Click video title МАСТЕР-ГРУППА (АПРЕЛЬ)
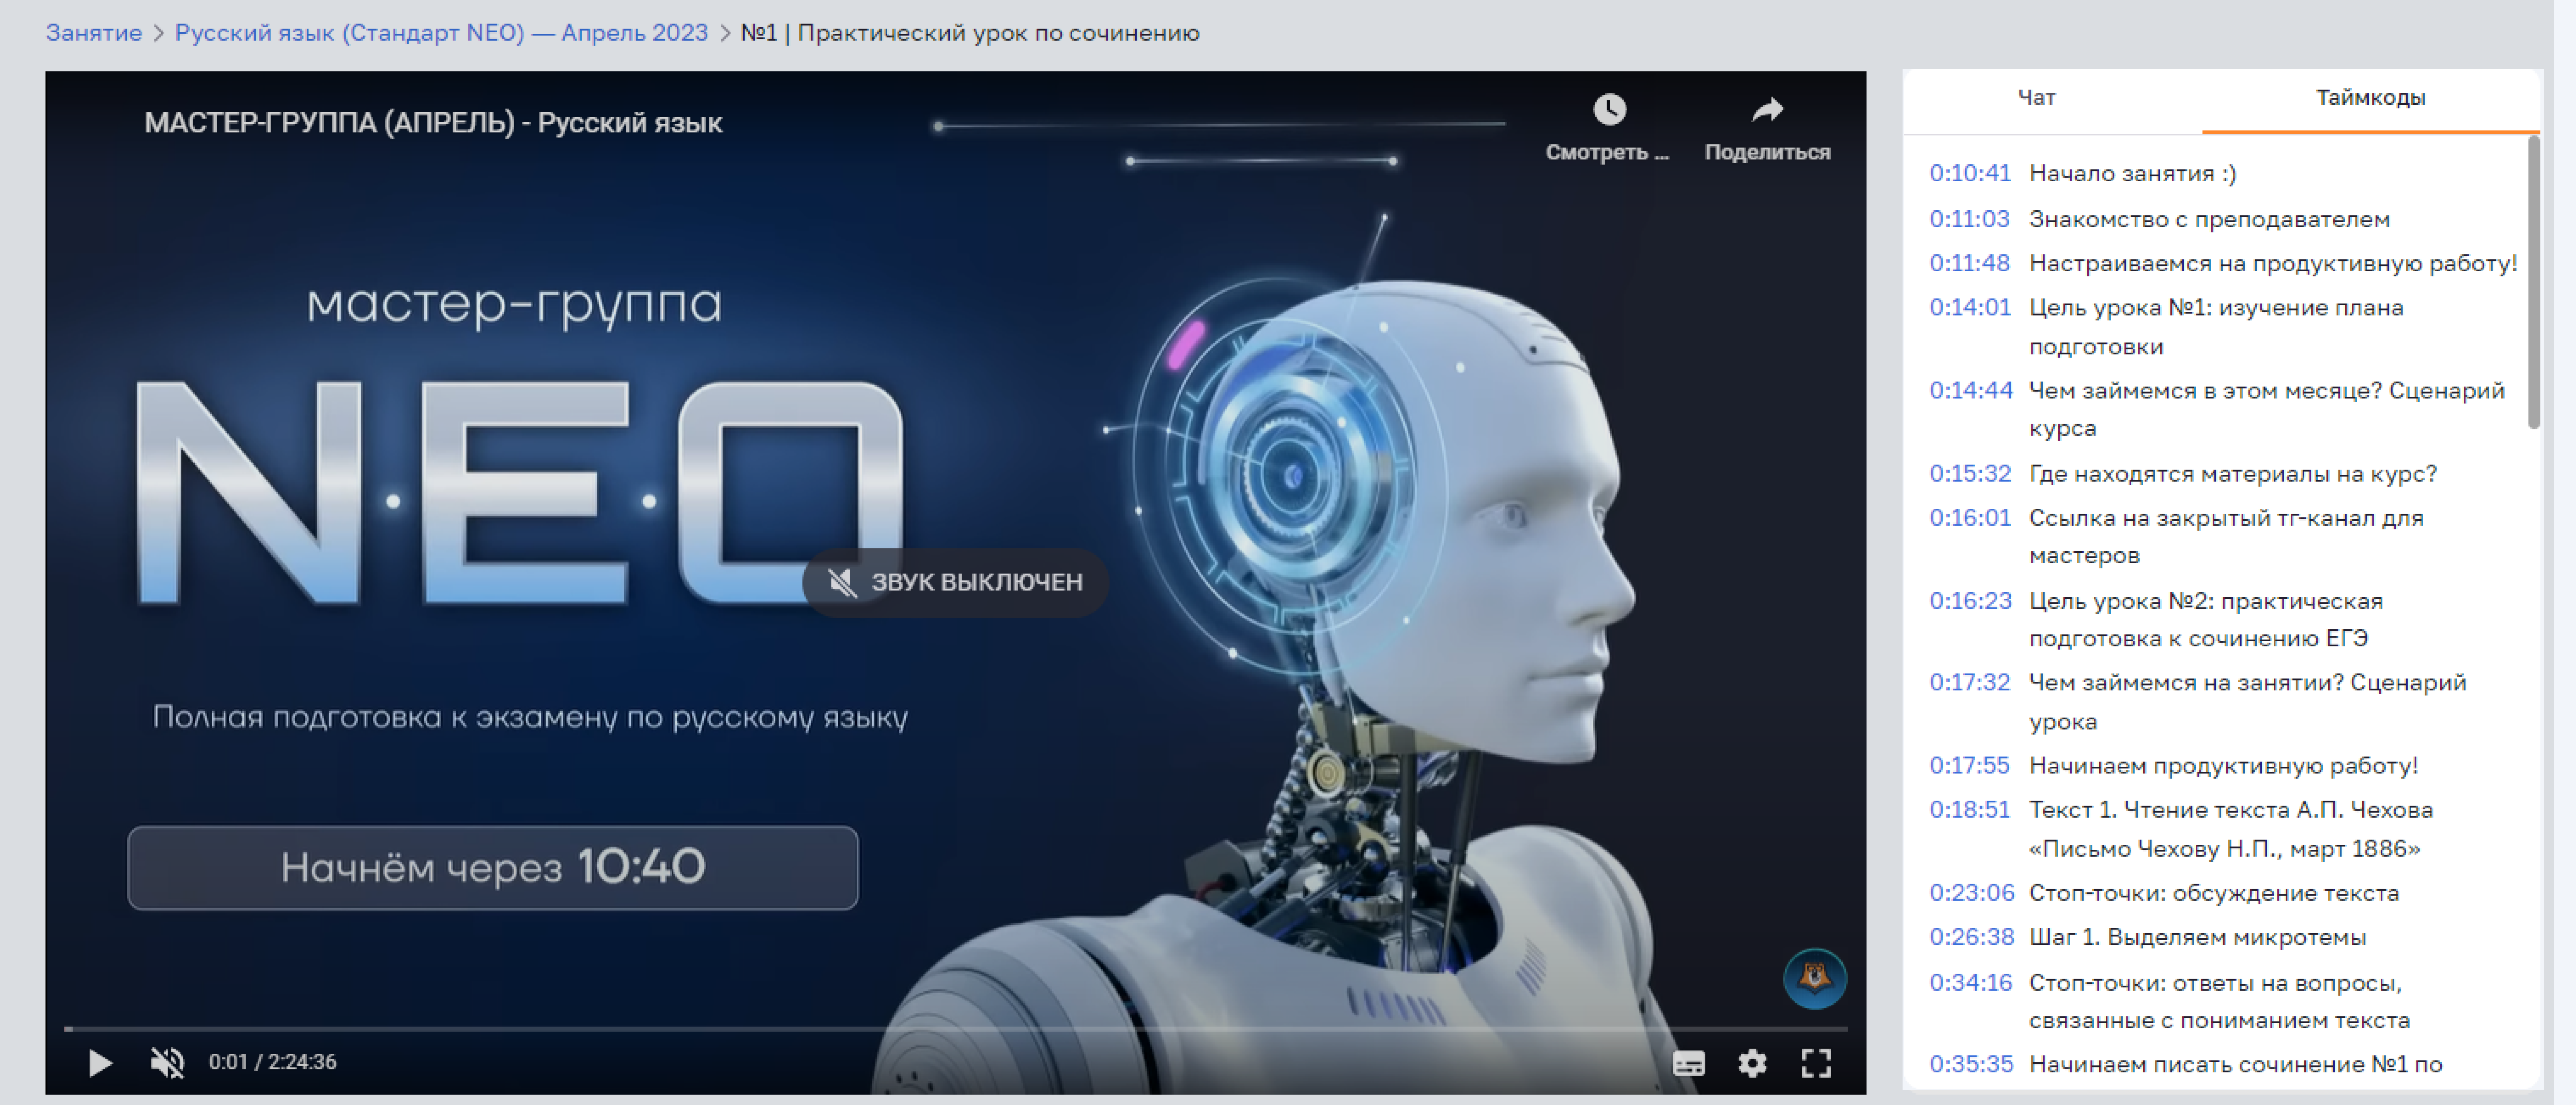 [433, 123]
